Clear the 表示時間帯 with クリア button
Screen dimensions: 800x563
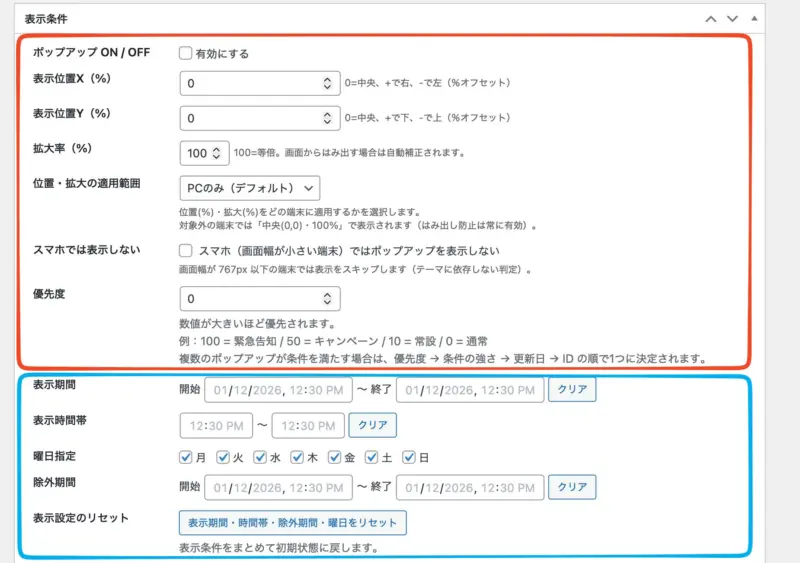[x=372, y=425]
